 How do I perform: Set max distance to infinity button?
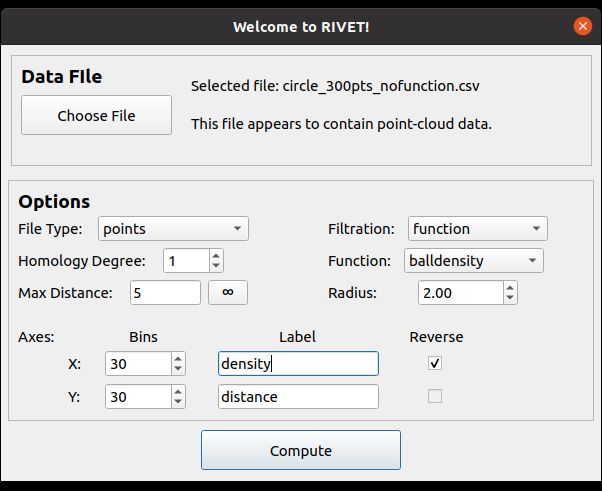pos(228,293)
